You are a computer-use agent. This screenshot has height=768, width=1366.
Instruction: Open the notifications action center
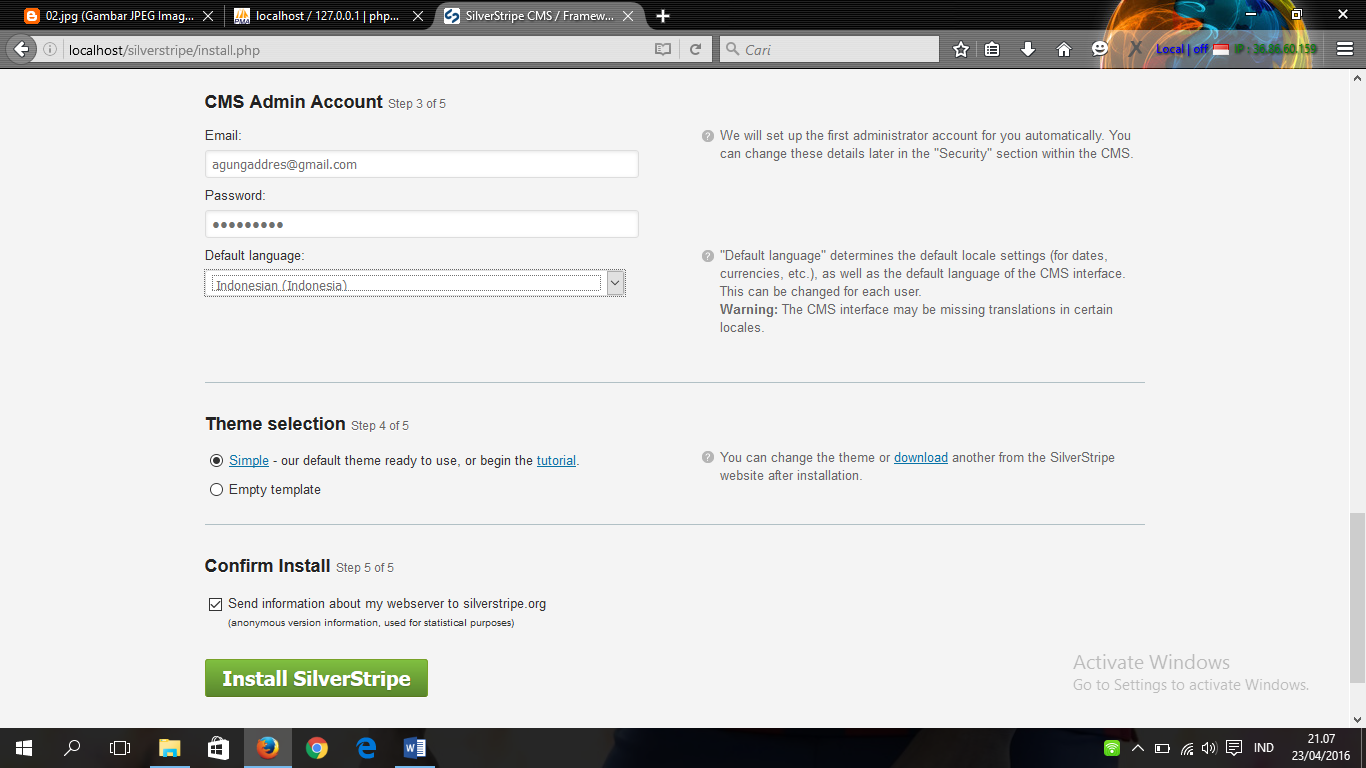(1234, 748)
